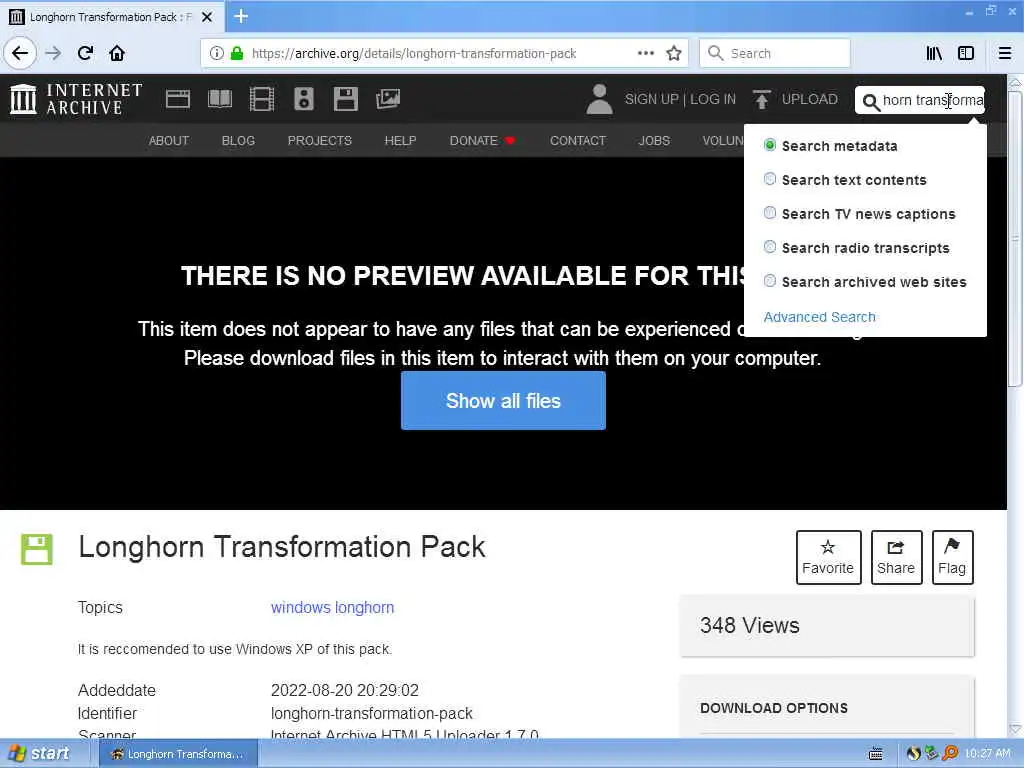
Task: Open the Texts book icon
Action: tap(220, 99)
